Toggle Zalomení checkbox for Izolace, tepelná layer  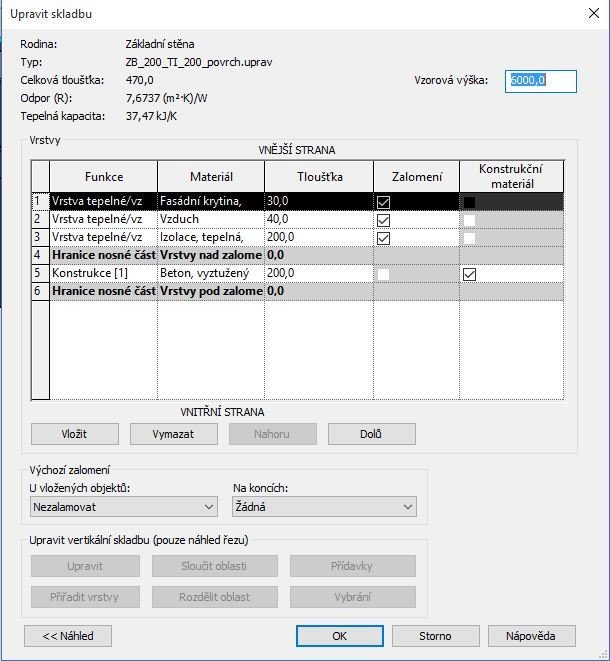pyautogui.click(x=383, y=239)
